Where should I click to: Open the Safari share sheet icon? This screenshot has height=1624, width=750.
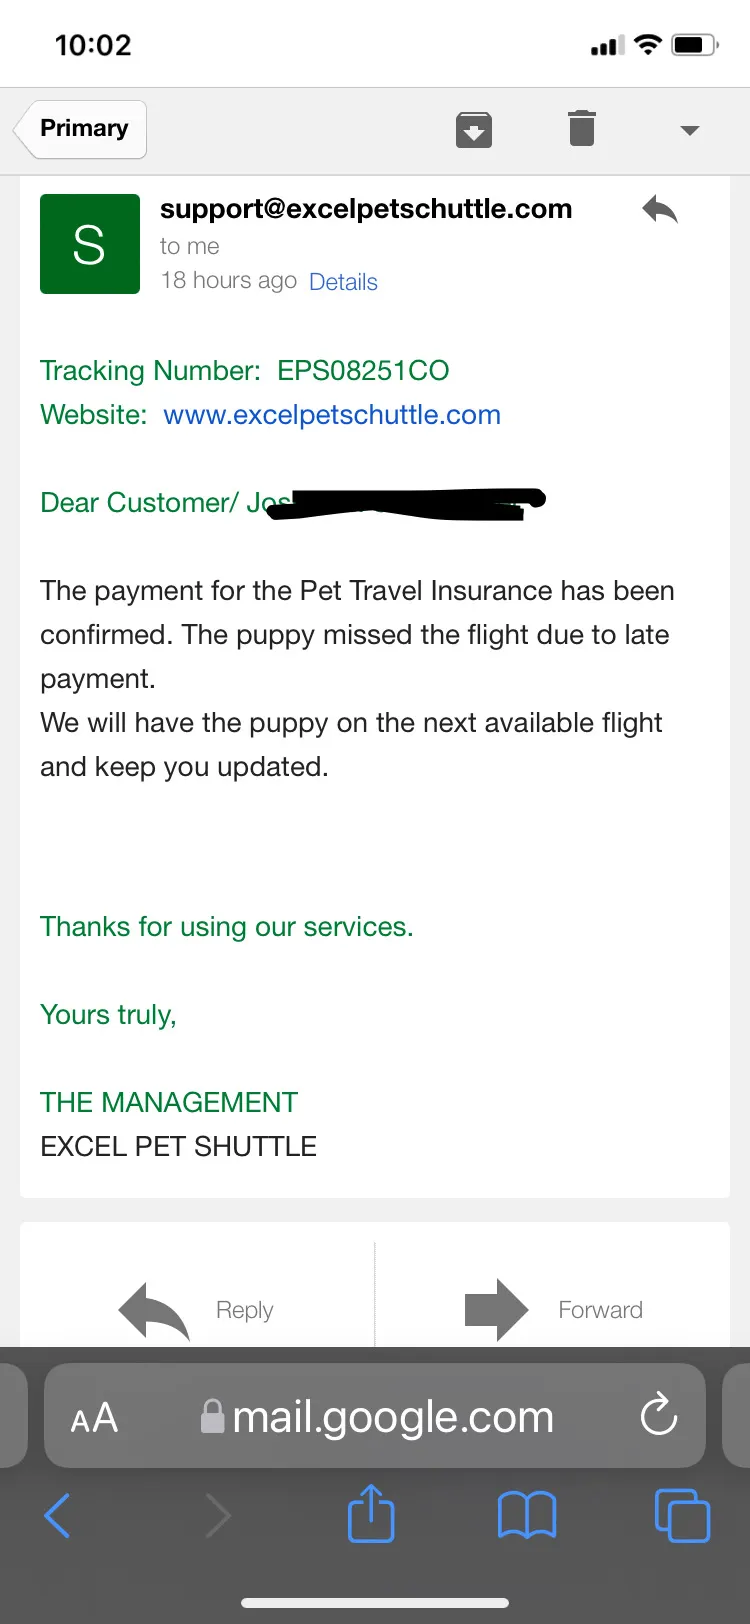[371, 1513]
